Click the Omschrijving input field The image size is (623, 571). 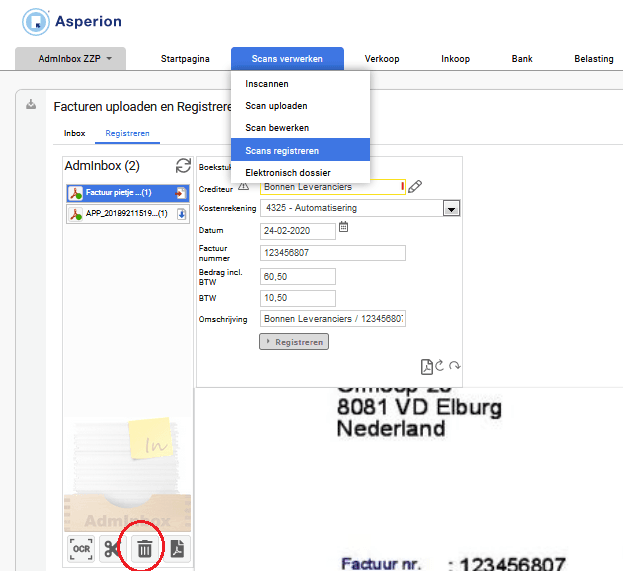click(x=333, y=319)
